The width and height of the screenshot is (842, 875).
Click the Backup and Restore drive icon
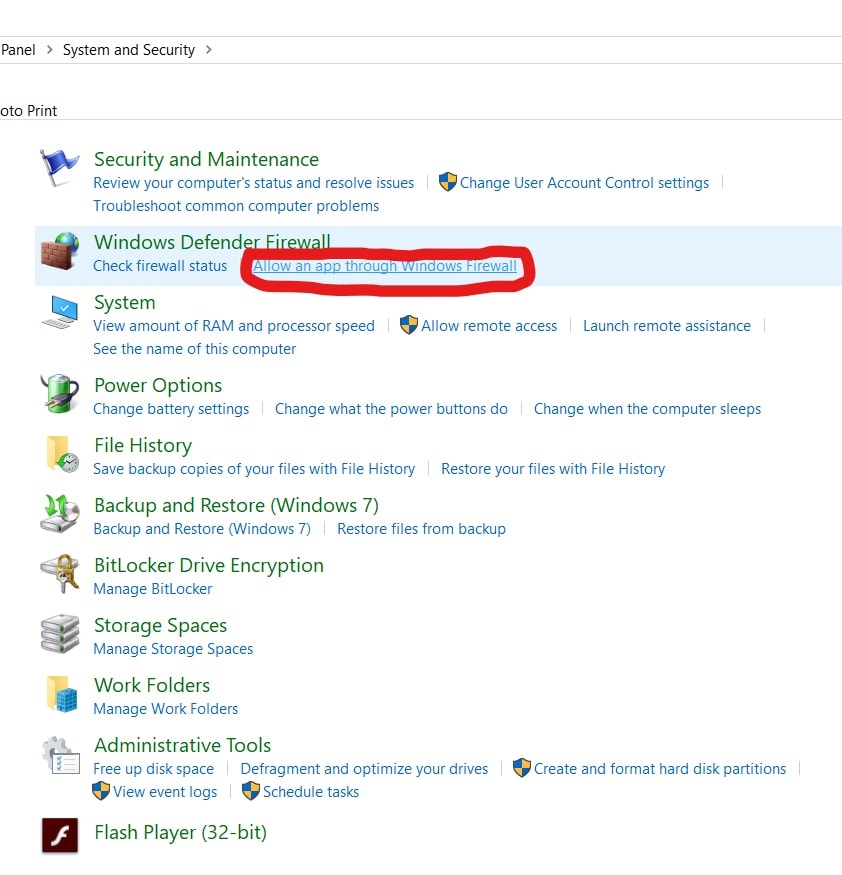pyautogui.click(x=59, y=513)
